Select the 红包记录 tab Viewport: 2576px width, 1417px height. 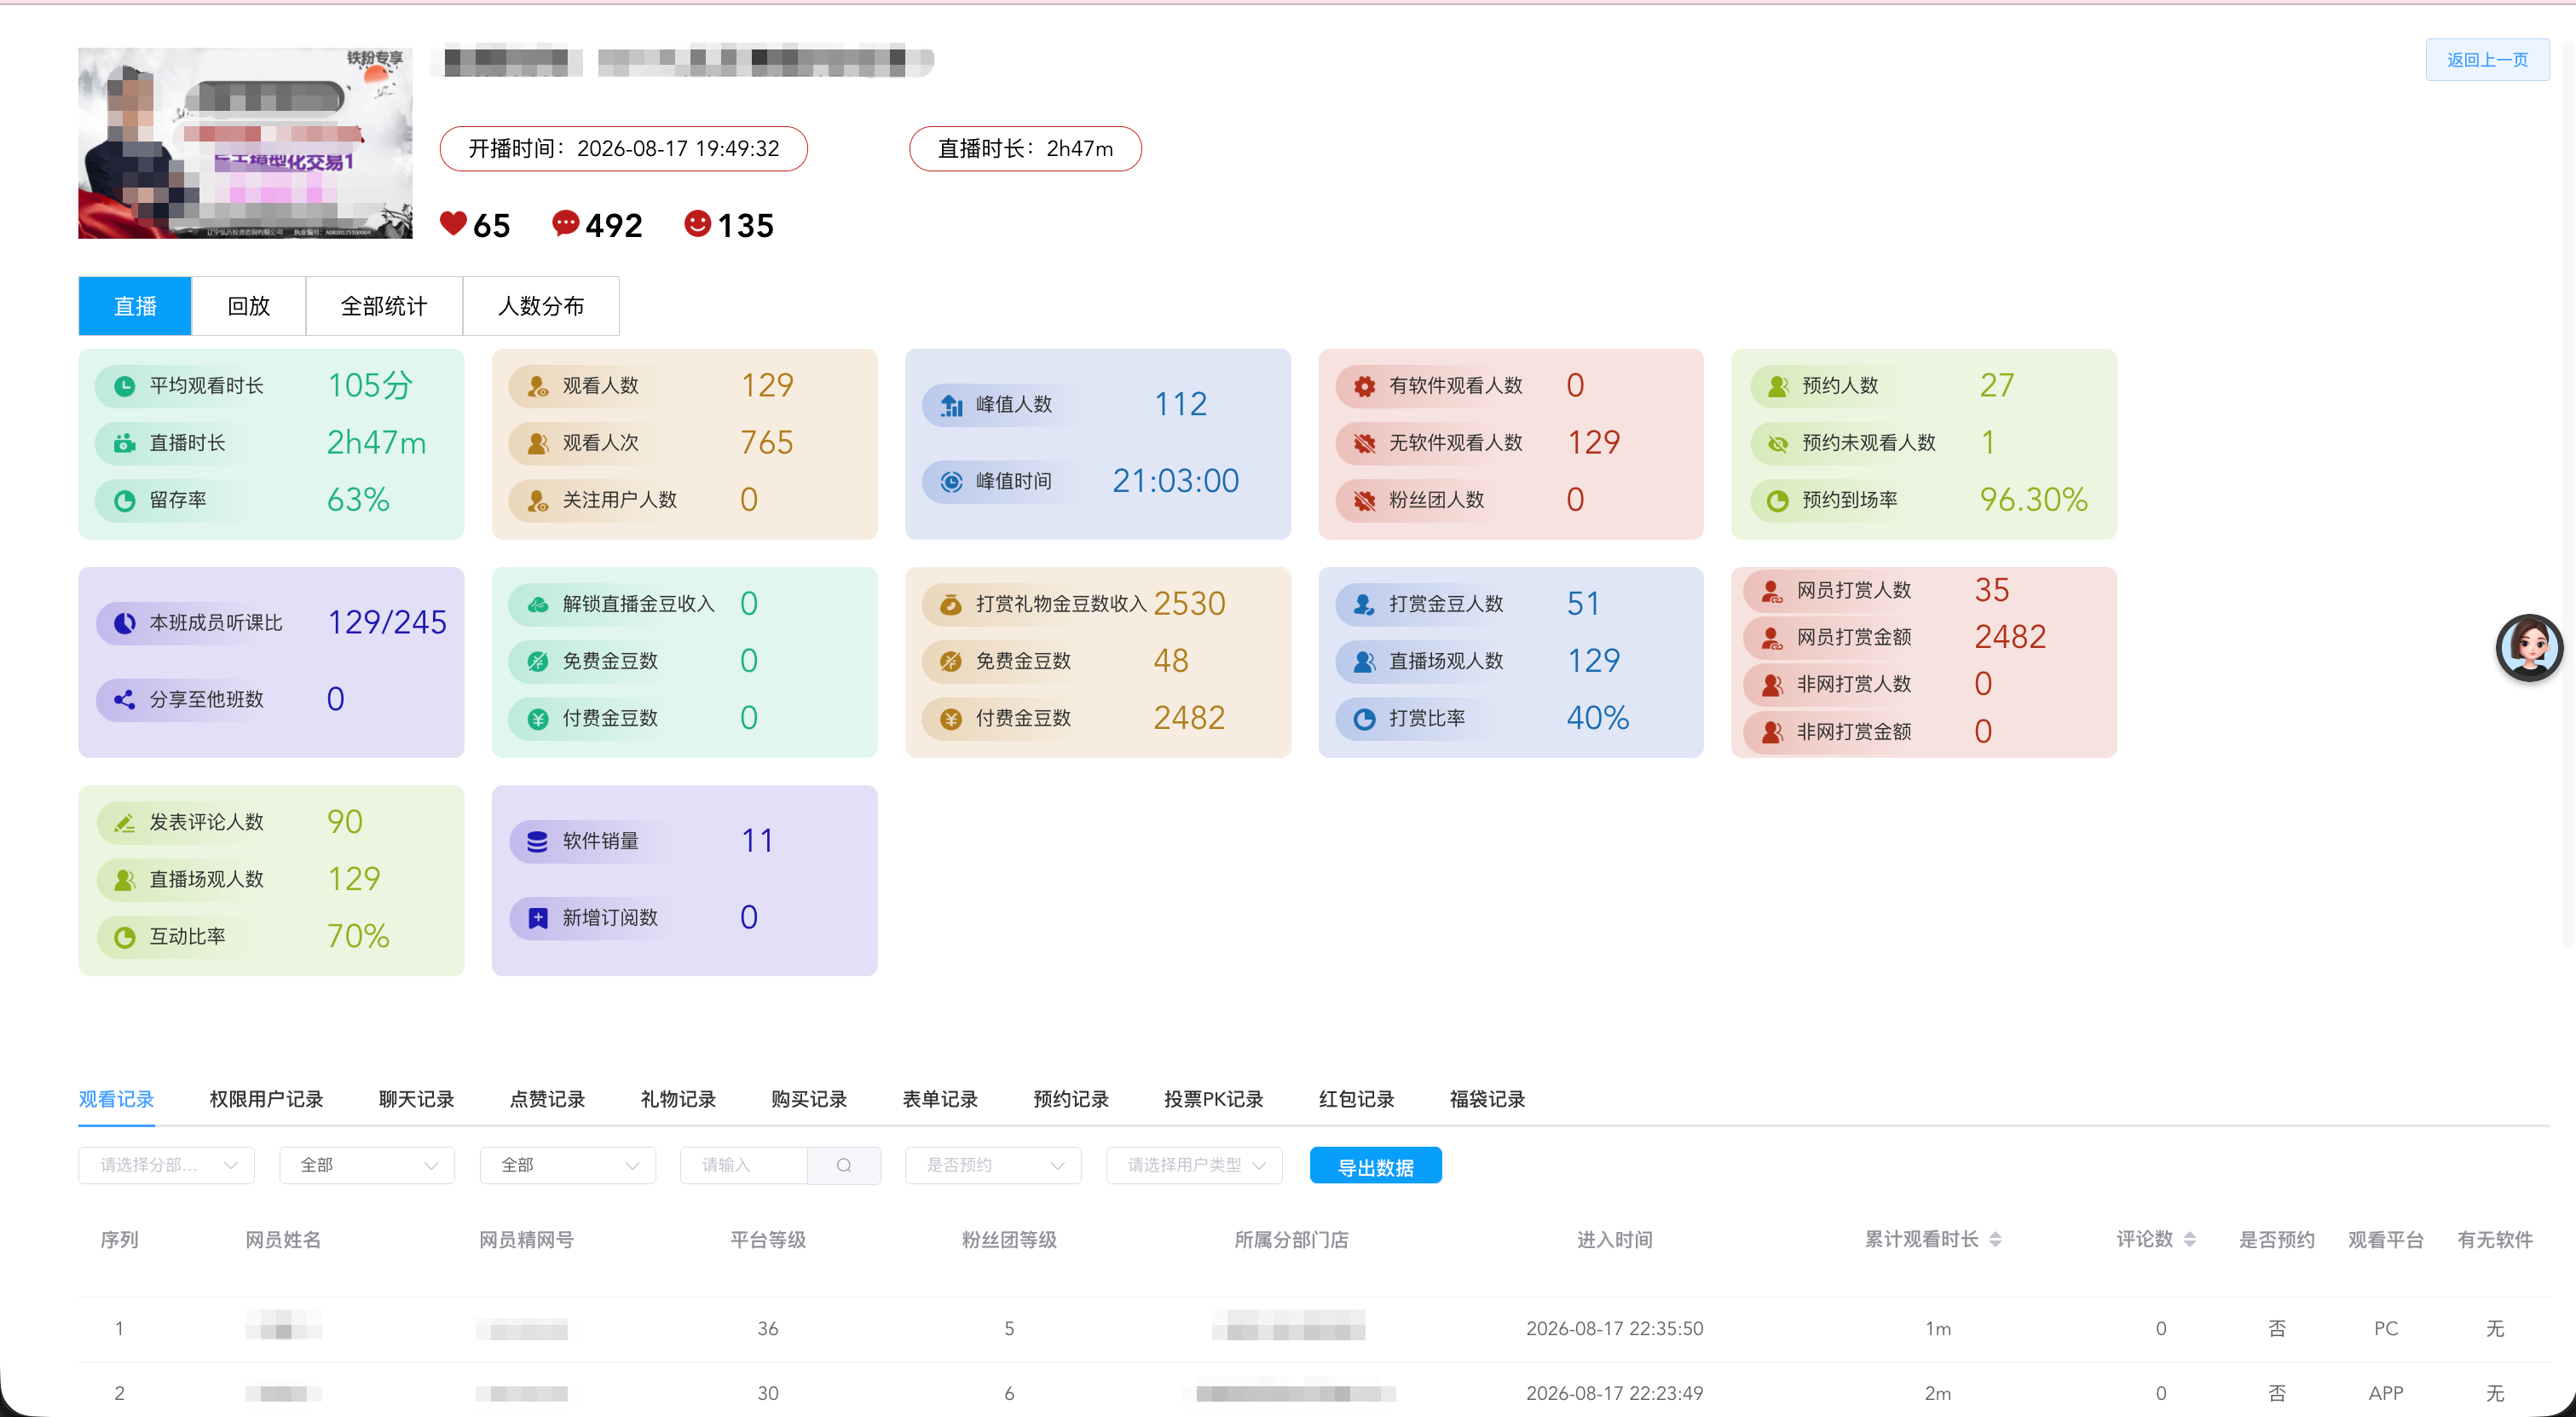tap(1356, 1099)
